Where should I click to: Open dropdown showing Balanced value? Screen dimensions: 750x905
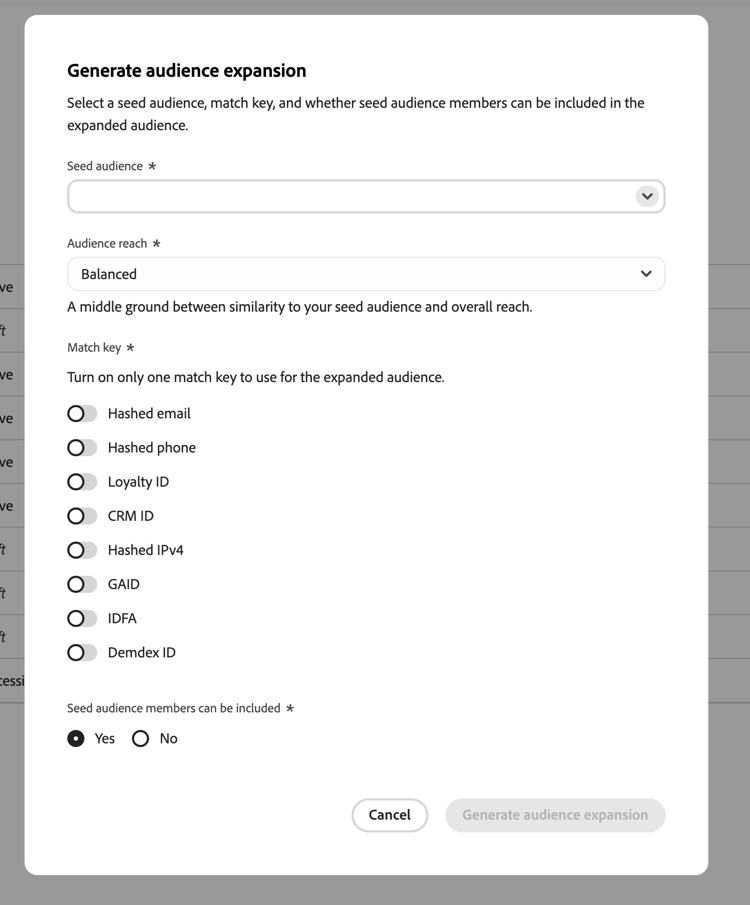pyautogui.click(x=366, y=274)
